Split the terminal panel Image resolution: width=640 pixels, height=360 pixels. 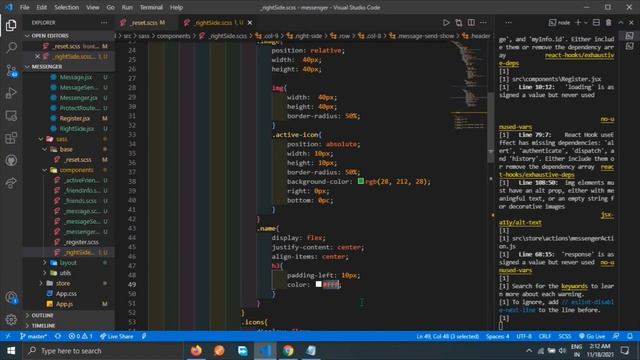[596, 22]
